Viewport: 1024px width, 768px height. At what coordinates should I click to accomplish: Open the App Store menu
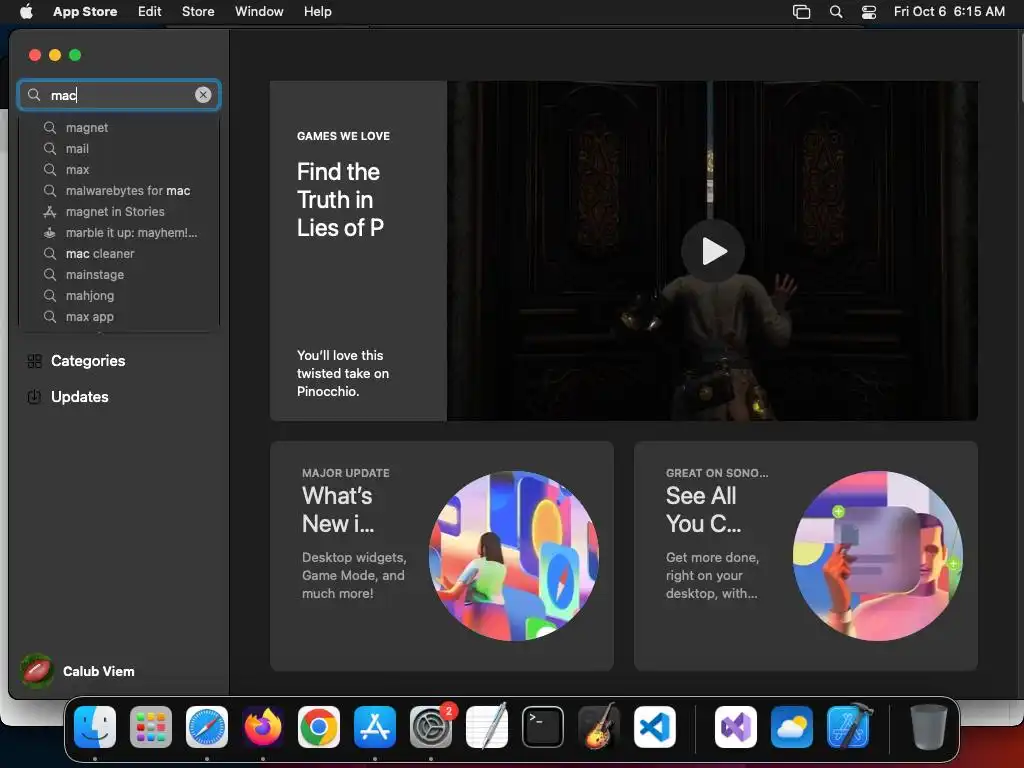tap(85, 11)
